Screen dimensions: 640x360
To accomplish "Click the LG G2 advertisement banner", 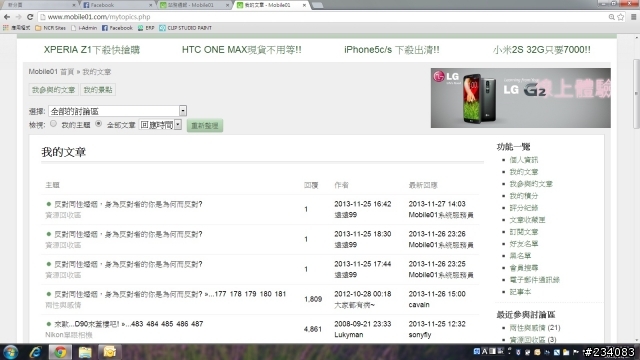I will coord(521,98).
